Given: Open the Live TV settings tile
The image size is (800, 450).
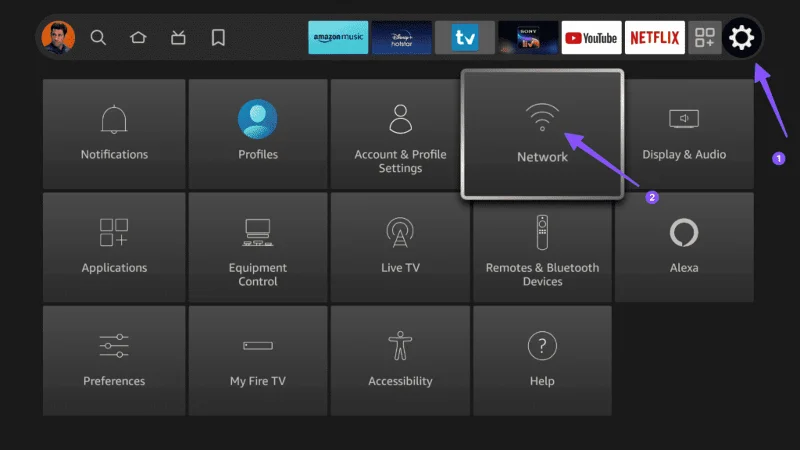Looking at the screenshot, I should [400, 247].
